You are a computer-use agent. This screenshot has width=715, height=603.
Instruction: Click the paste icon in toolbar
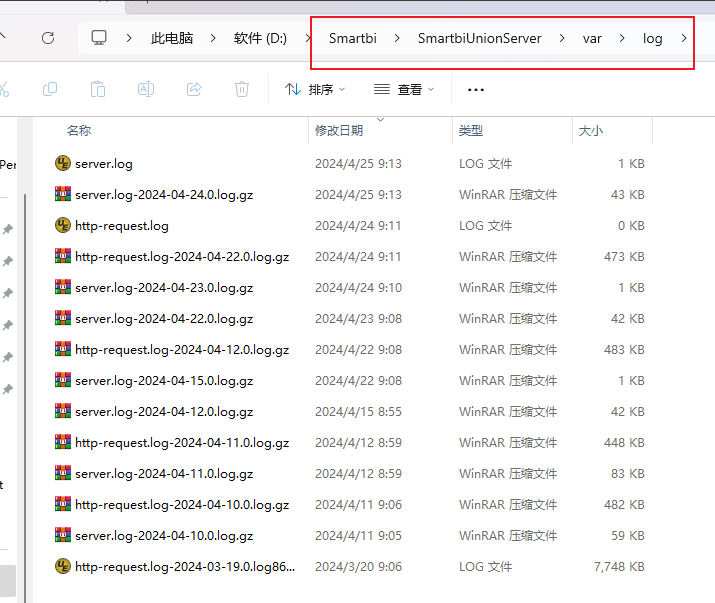98,89
